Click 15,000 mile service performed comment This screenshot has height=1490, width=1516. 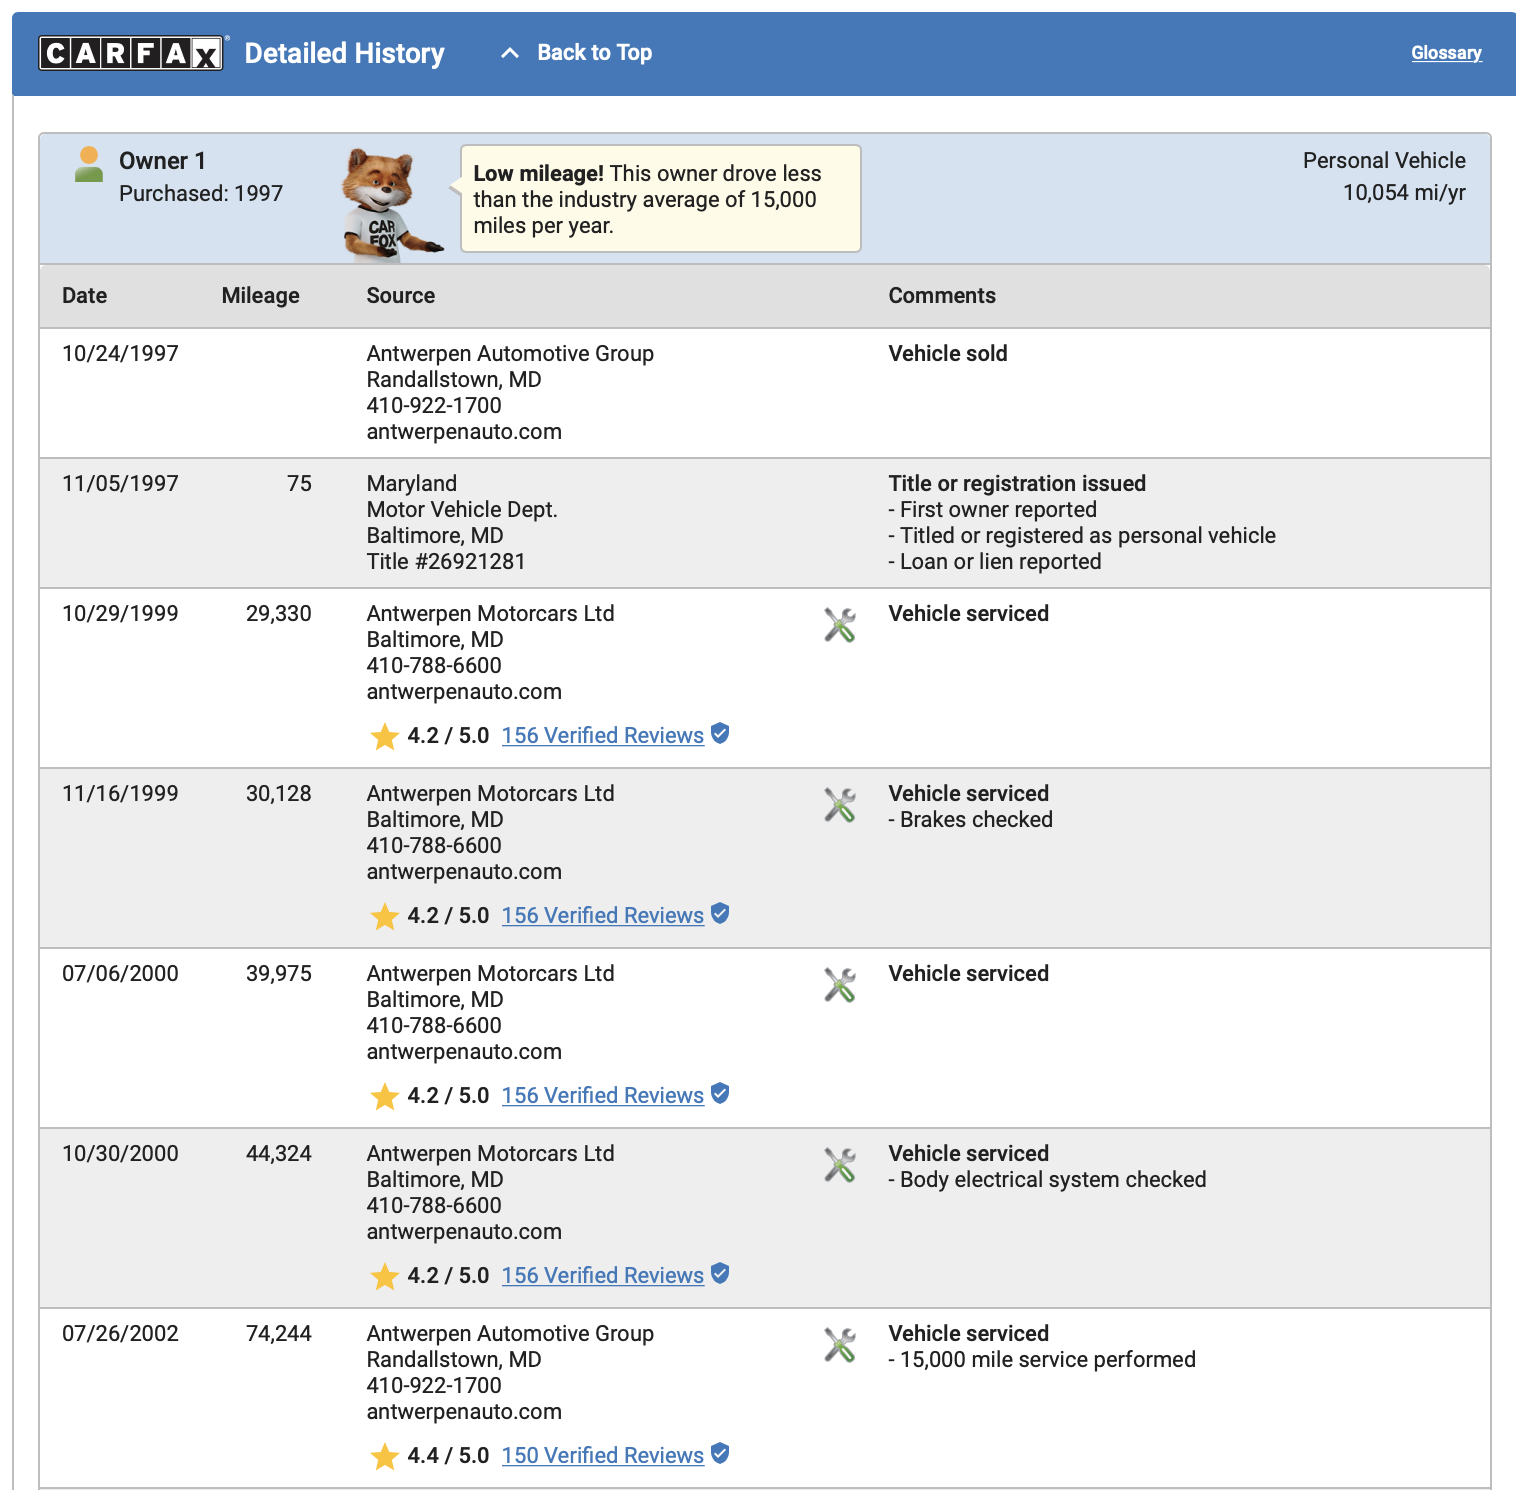tap(1042, 1360)
